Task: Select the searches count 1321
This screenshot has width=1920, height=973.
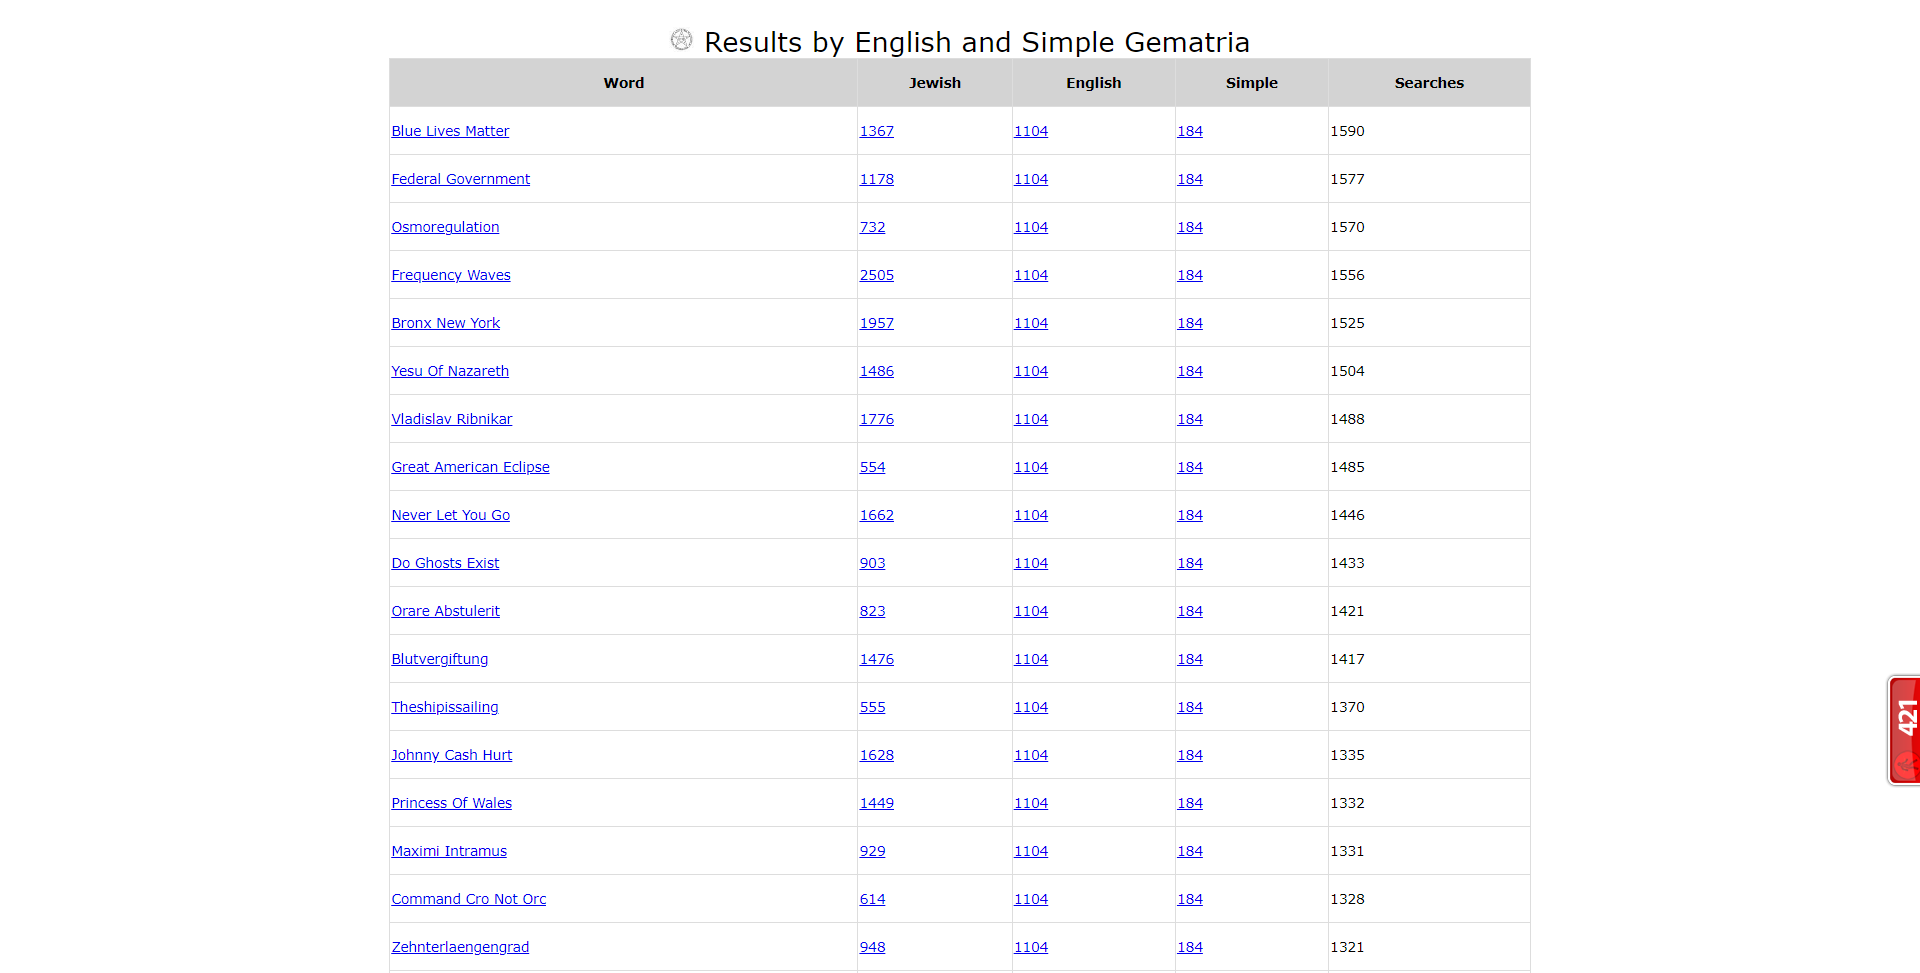Action: [1347, 947]
